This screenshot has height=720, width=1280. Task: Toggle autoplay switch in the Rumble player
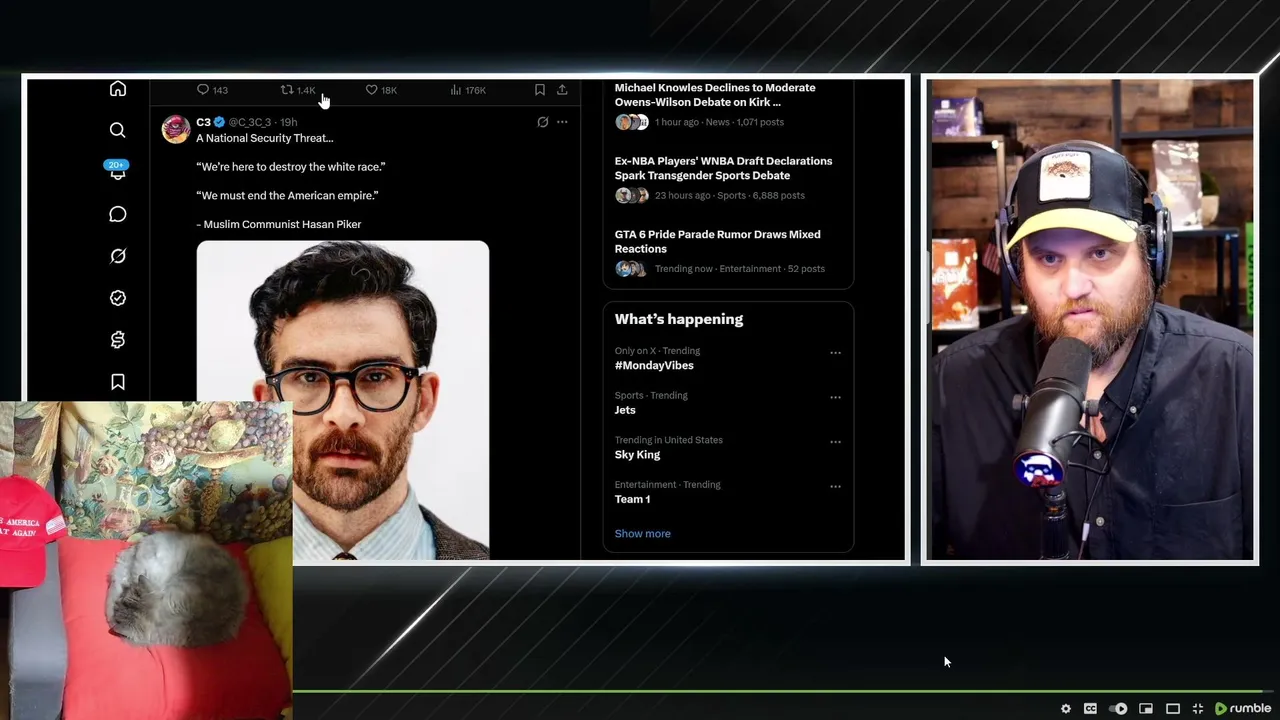point(1119,709)
